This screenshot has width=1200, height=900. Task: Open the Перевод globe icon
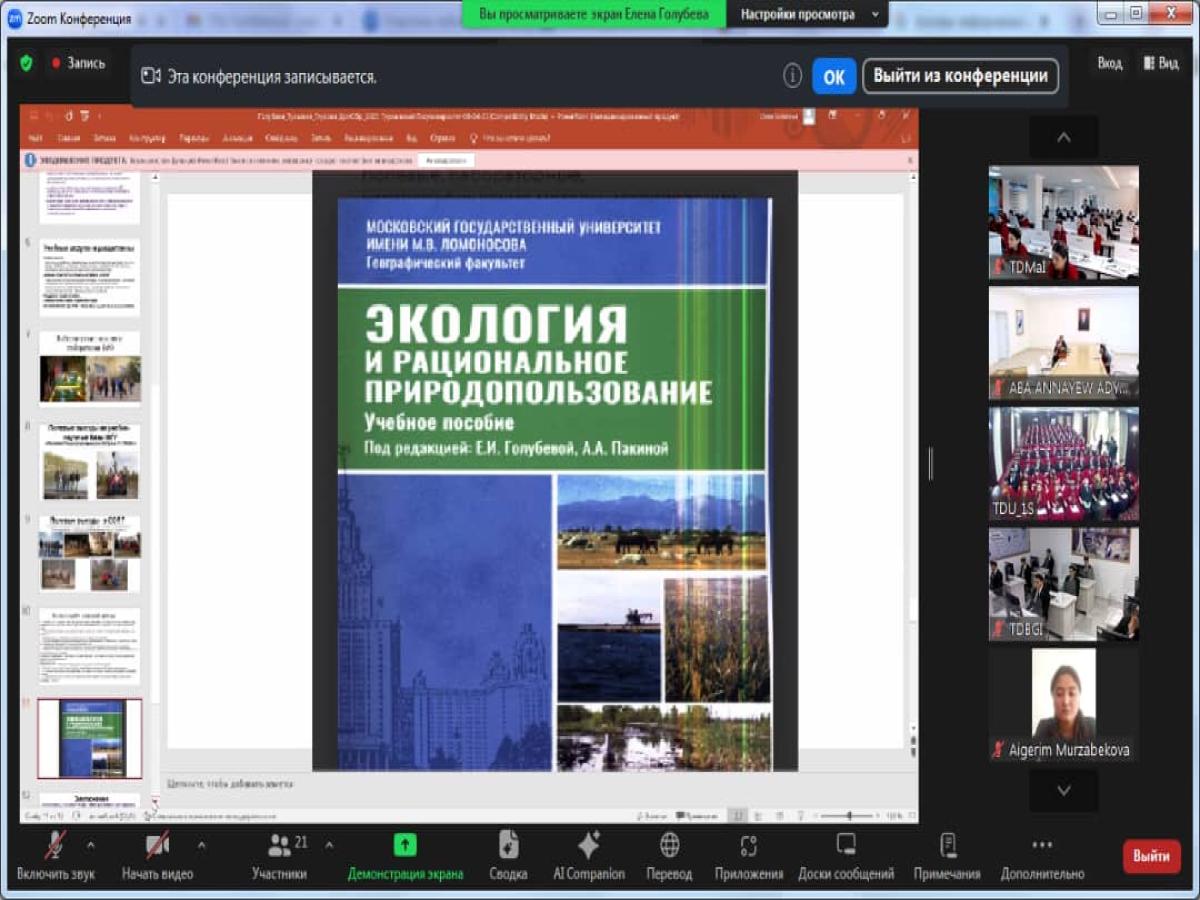[669, 845]
